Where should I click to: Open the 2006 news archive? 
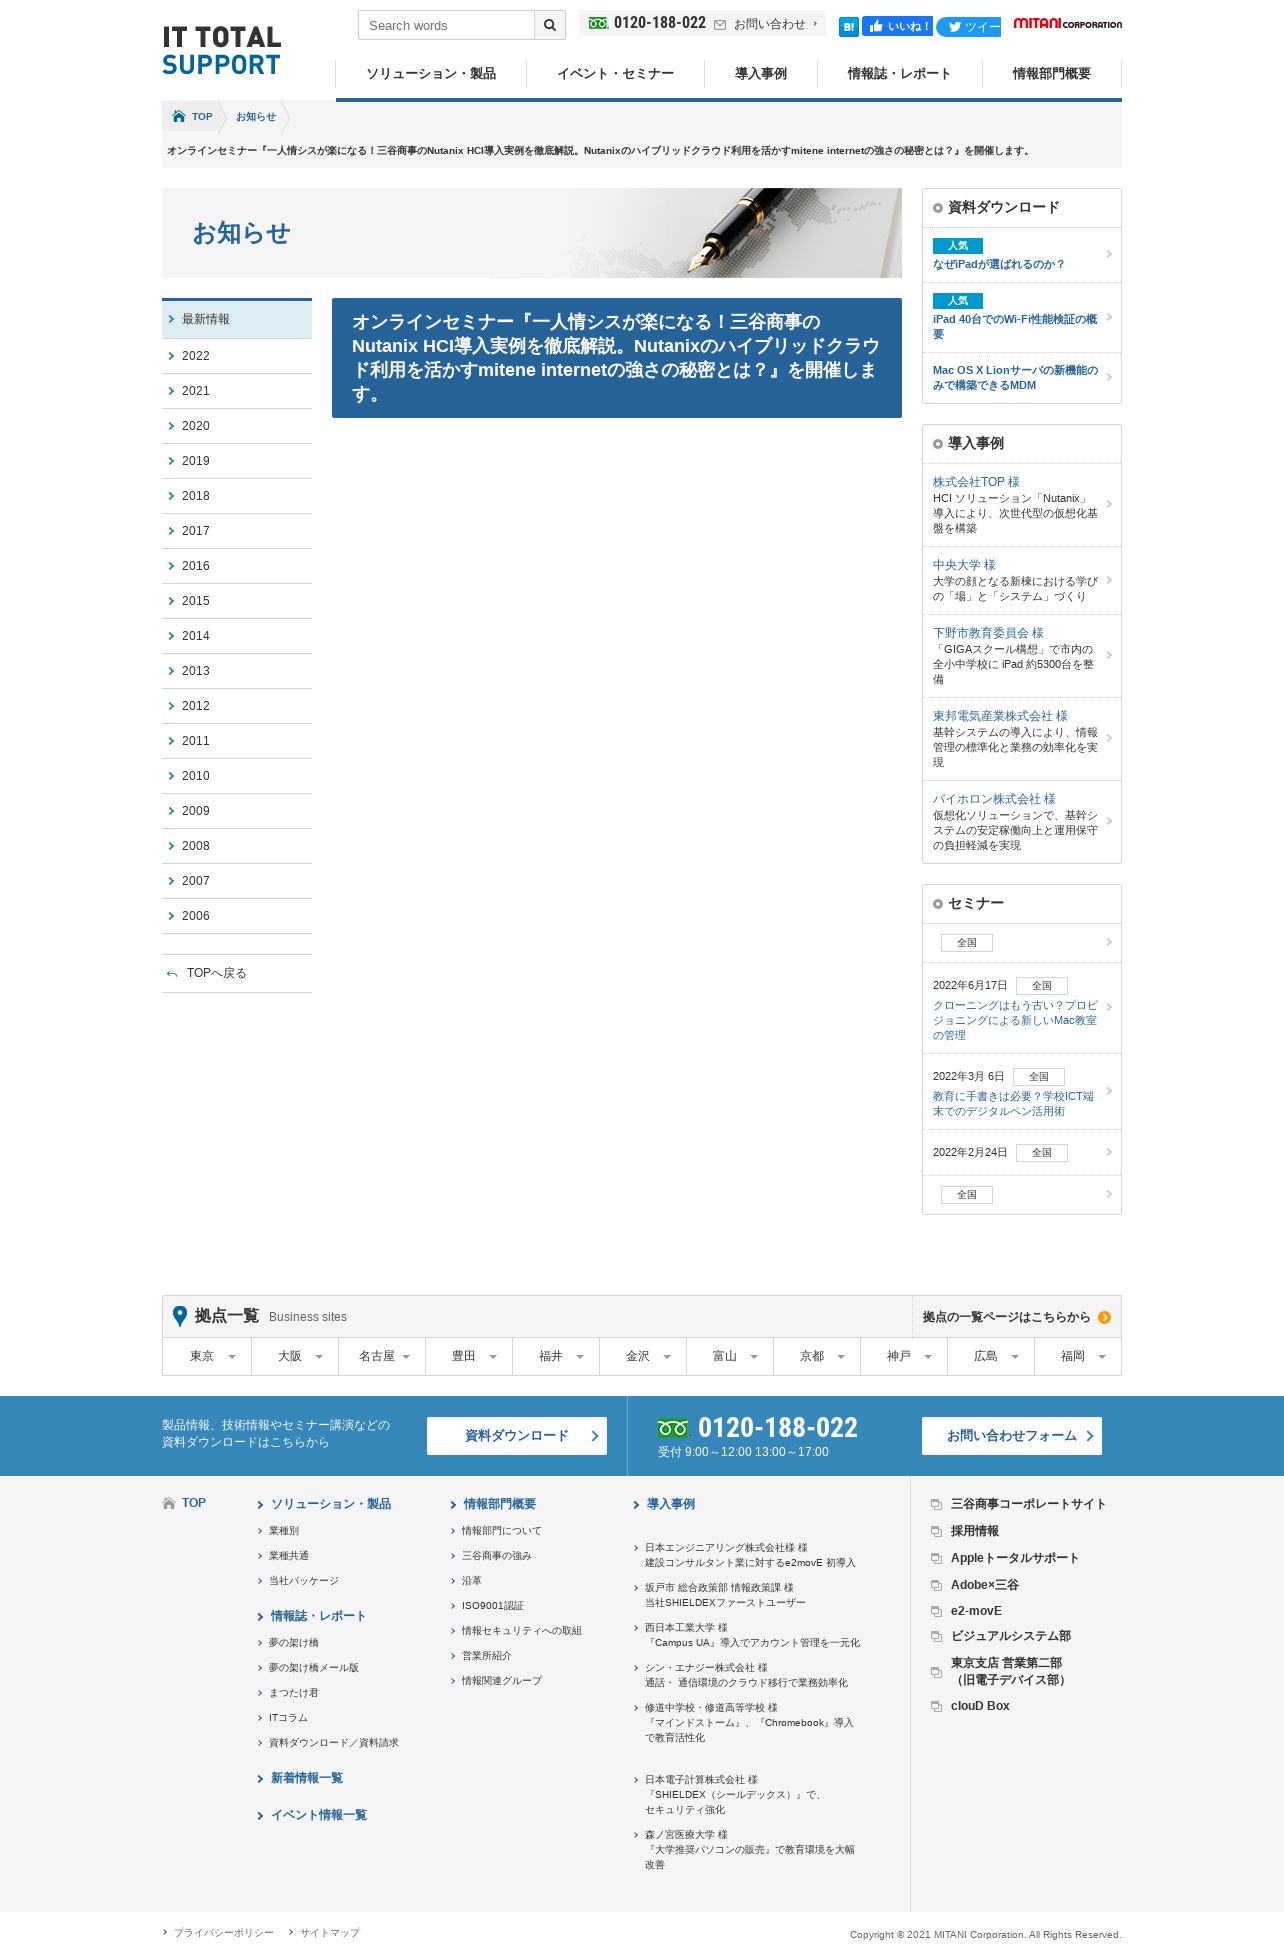pyautogui.click(x=237, y=916)
